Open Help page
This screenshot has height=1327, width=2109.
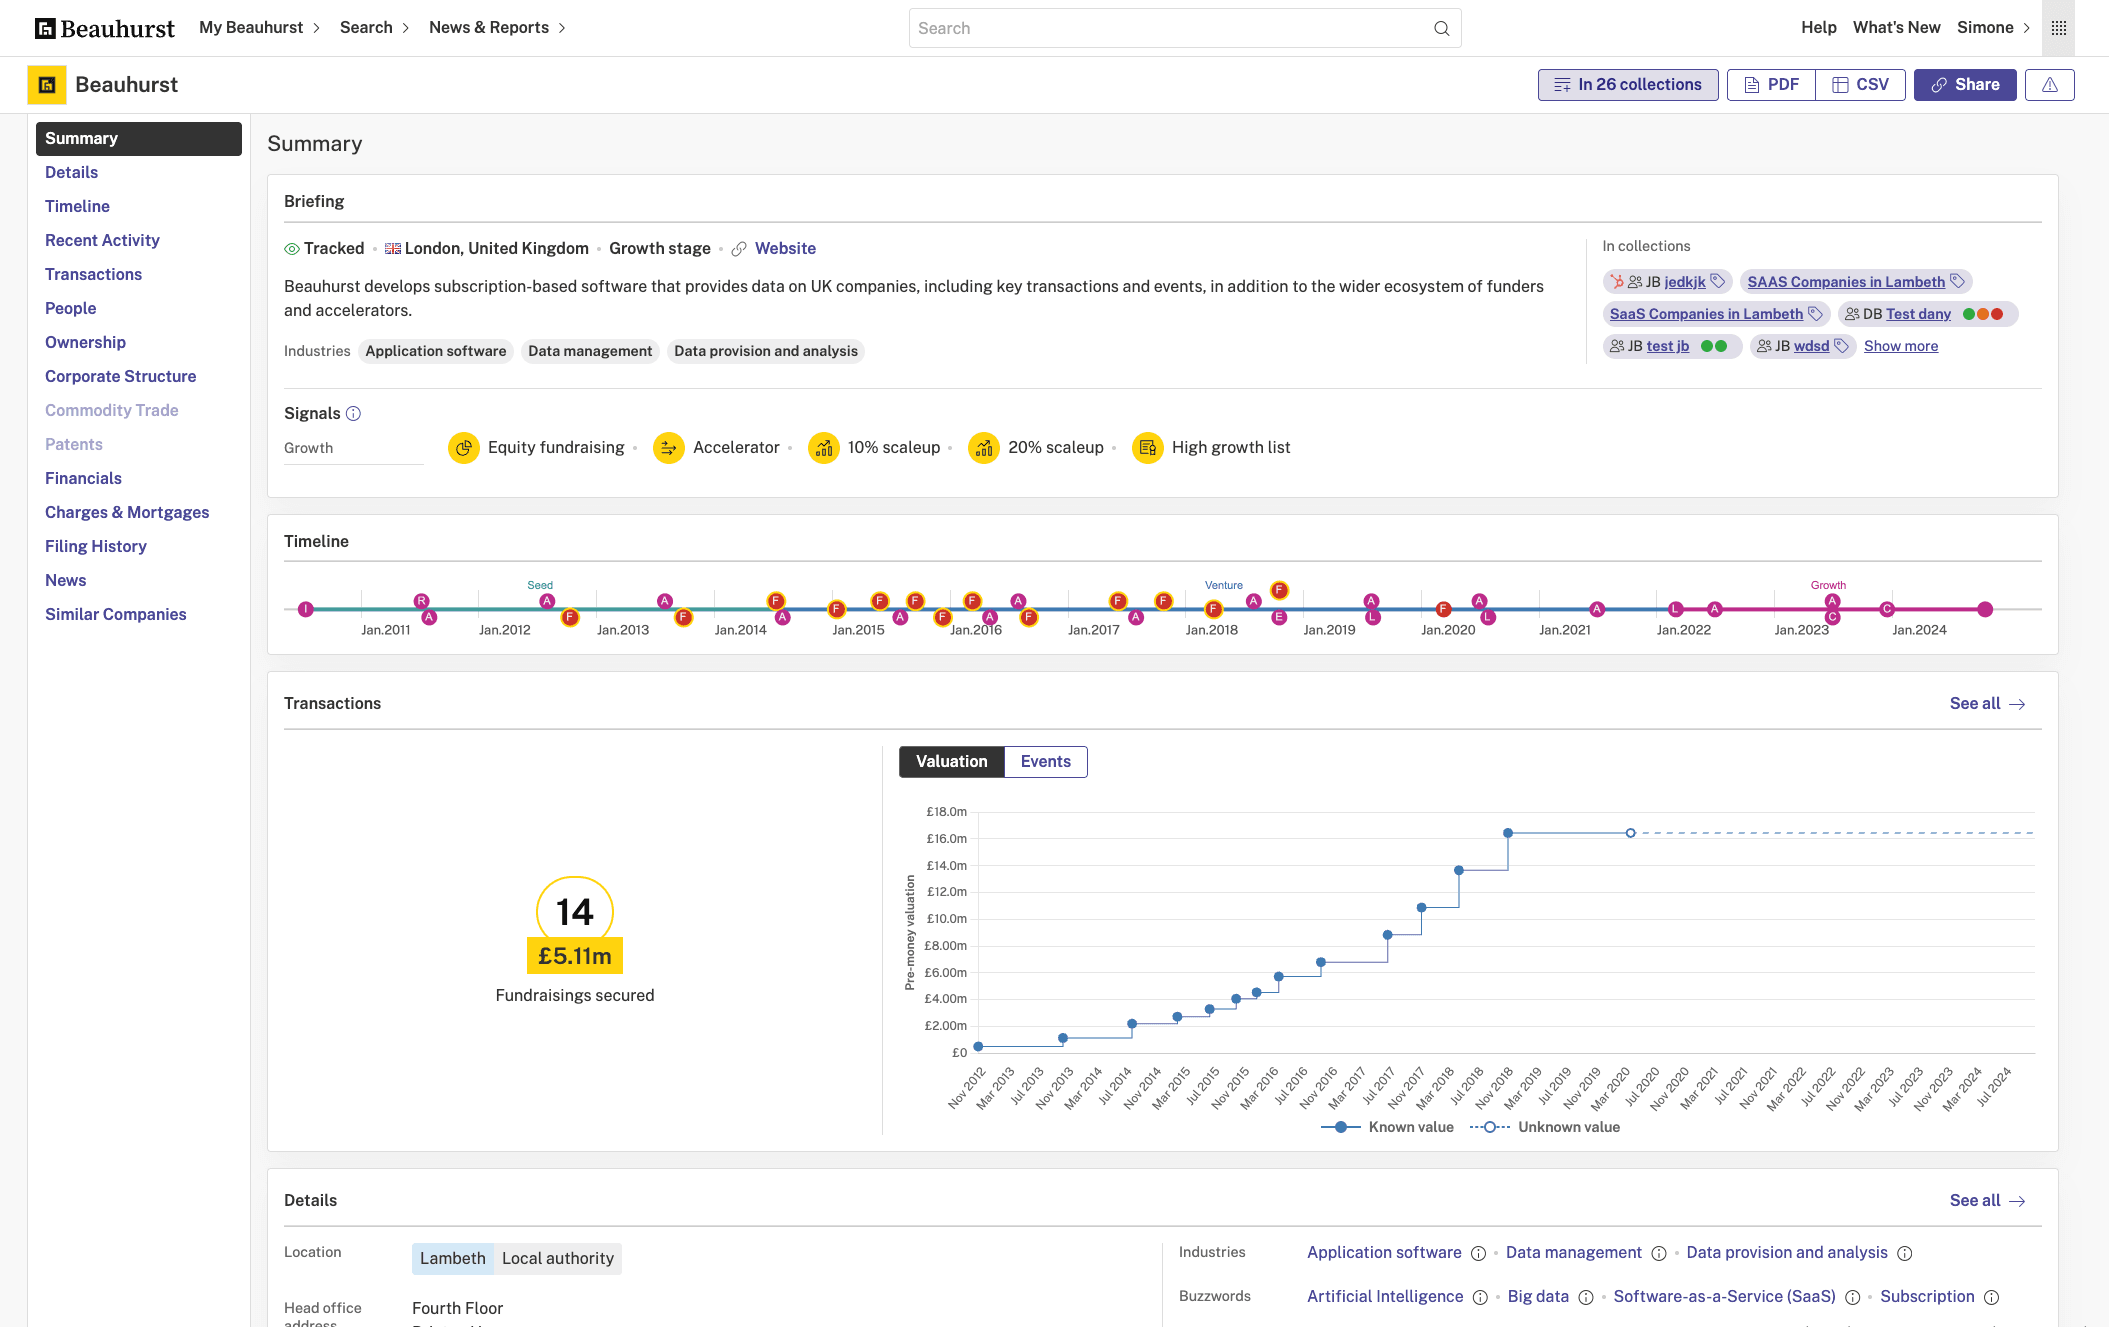(x=1819, y=28)
